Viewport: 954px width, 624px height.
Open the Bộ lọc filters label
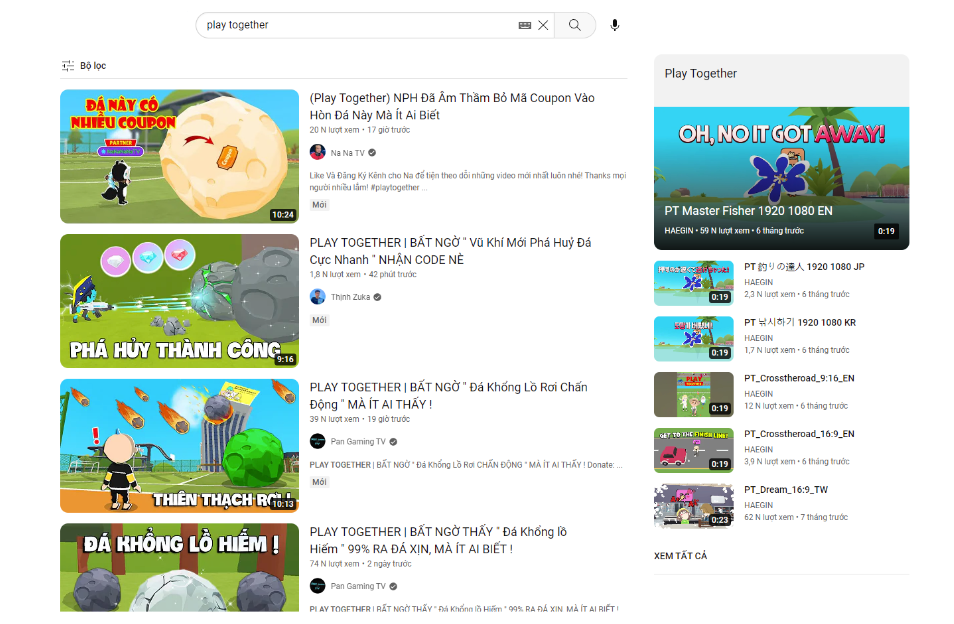(x=93, y=65)
